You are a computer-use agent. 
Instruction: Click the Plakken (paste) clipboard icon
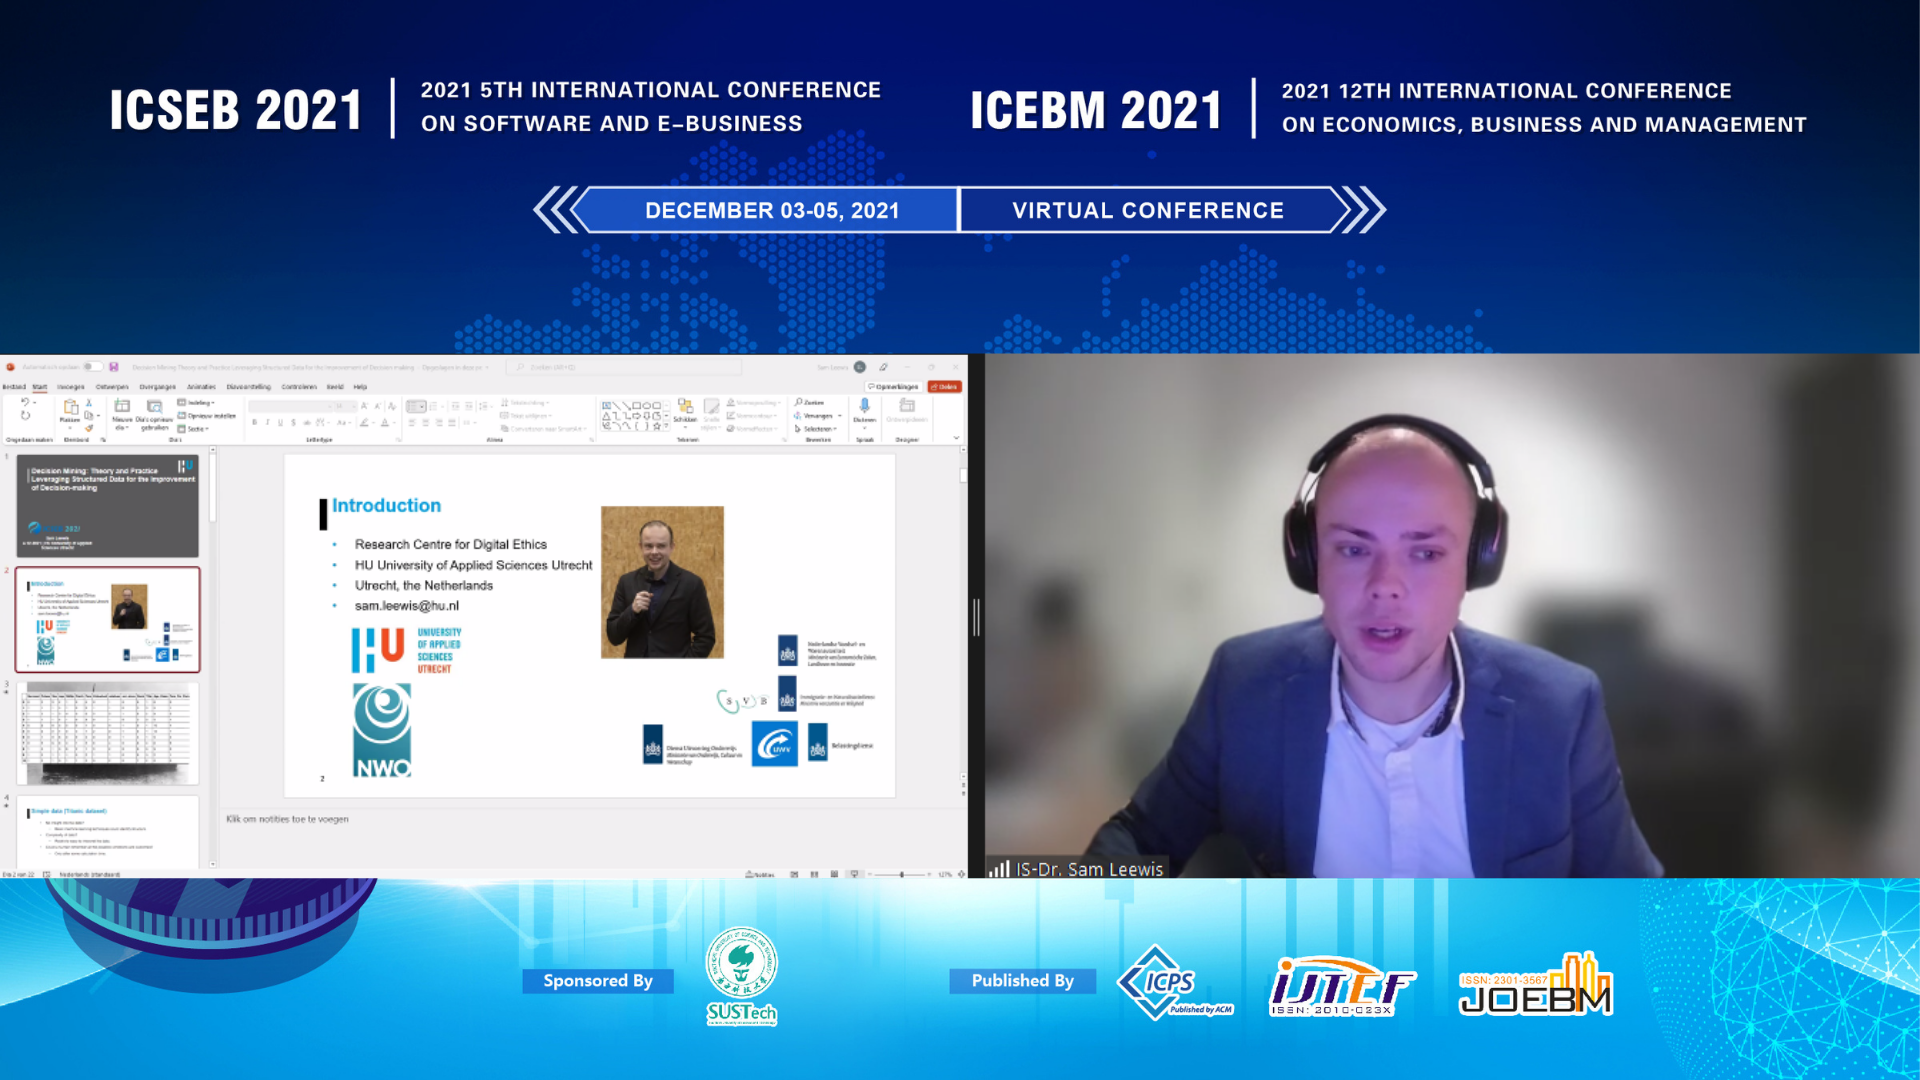click(x=70, y=407)
